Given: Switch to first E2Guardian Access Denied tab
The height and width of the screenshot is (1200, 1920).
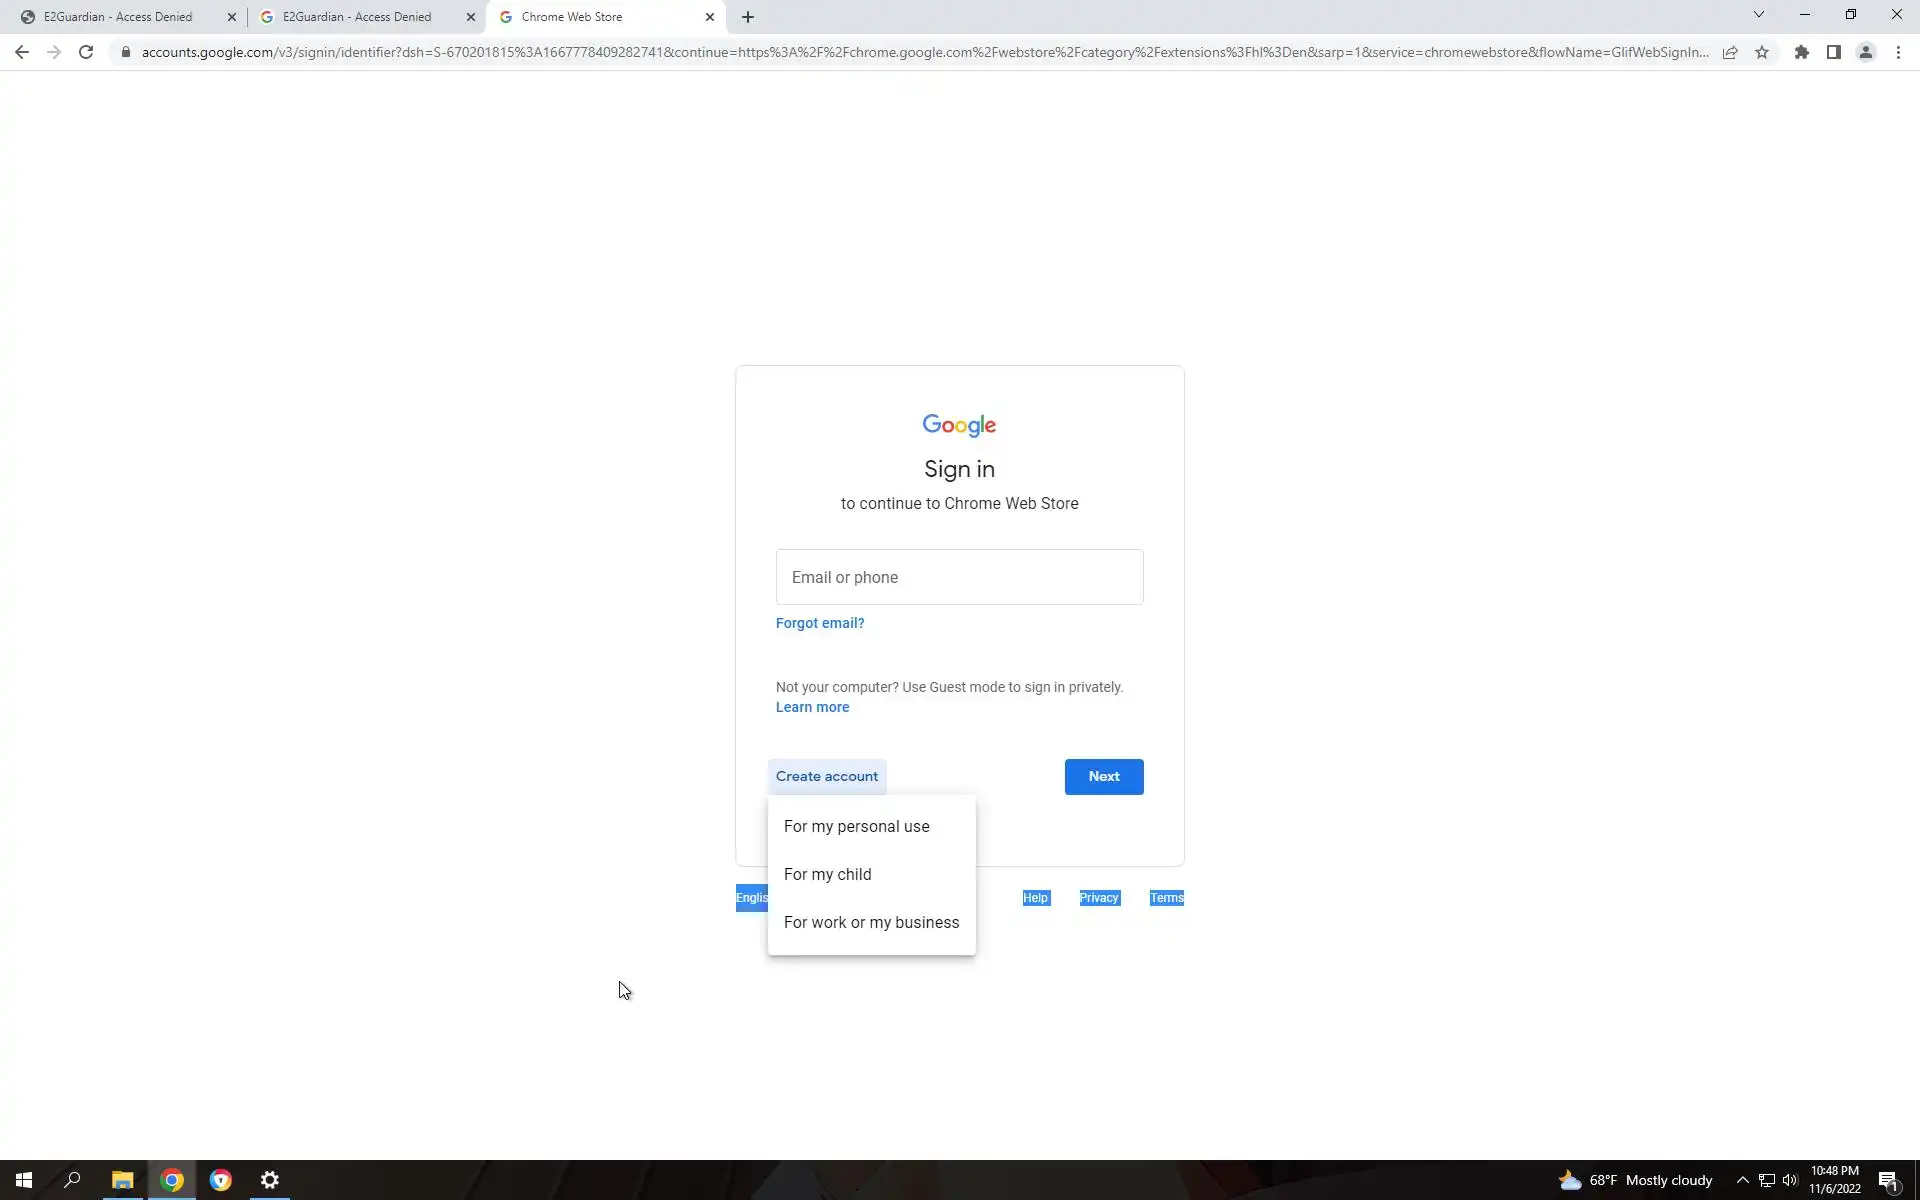Looking at the screenshot, I should click(118, 17).
